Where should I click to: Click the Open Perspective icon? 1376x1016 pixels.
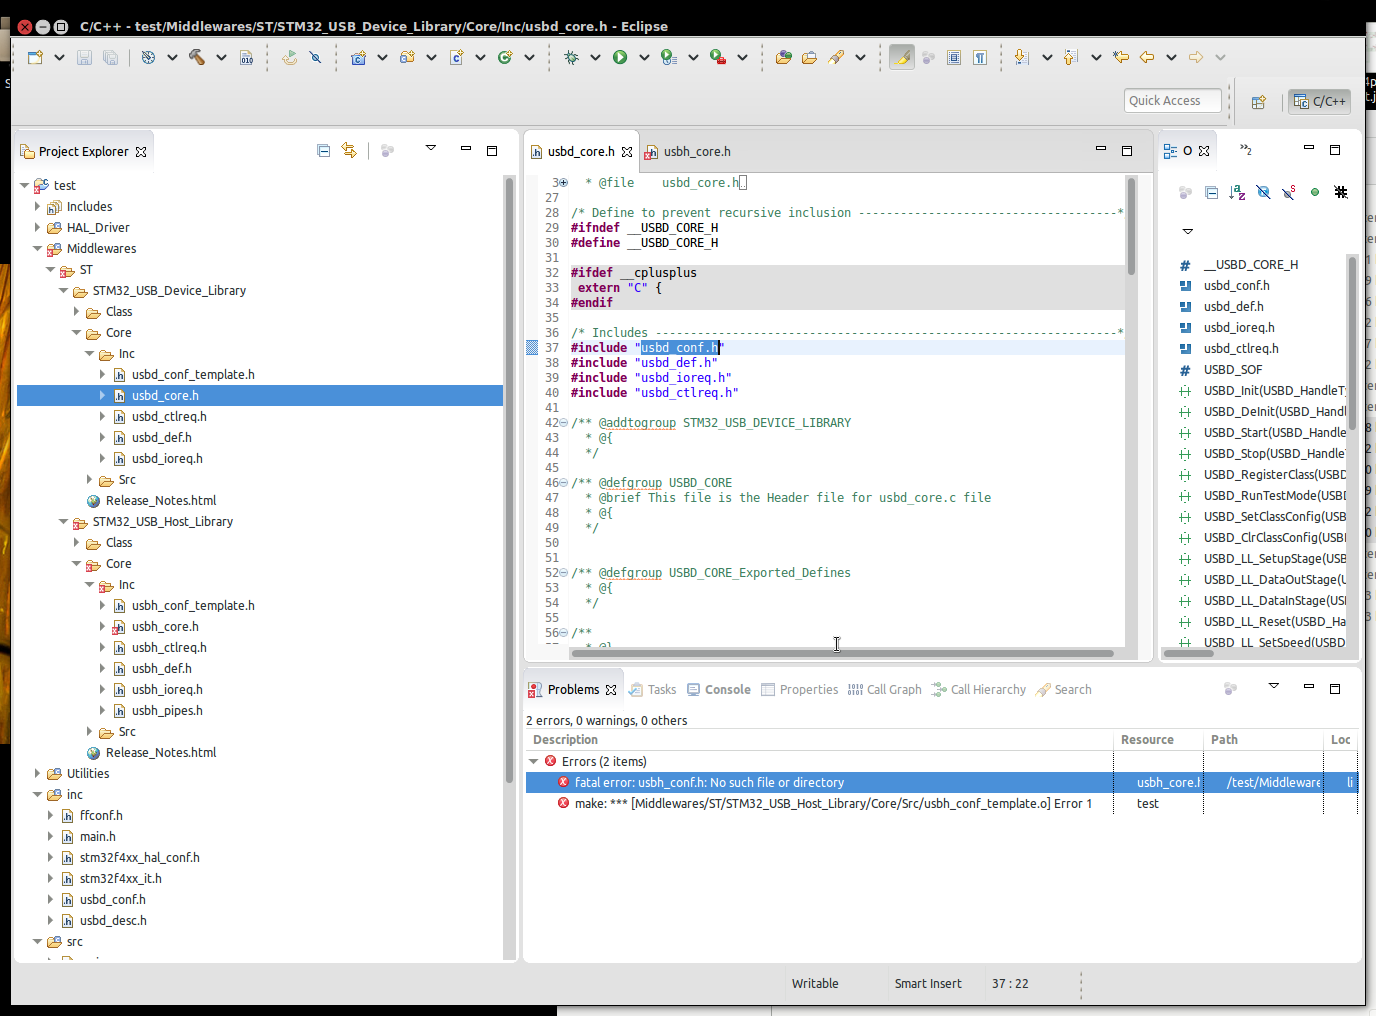pos(1258,101)
